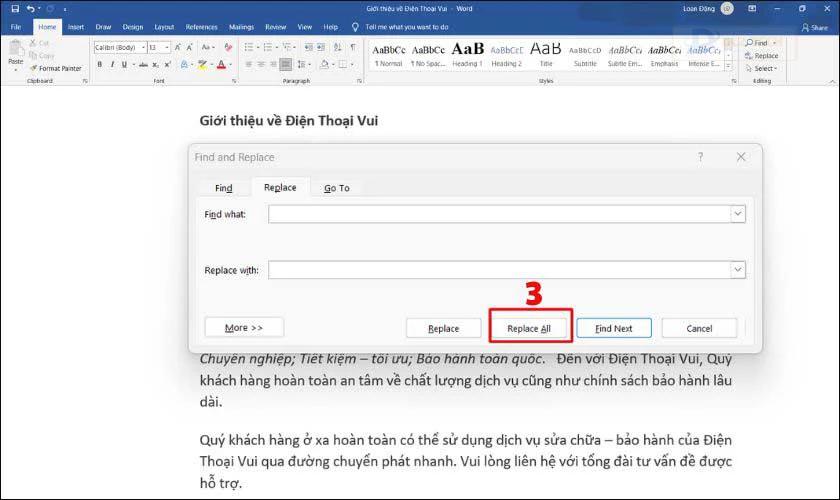Click the Share button
Image resolution: width=840 pixels, height=500 pixels.
point(814,27)
